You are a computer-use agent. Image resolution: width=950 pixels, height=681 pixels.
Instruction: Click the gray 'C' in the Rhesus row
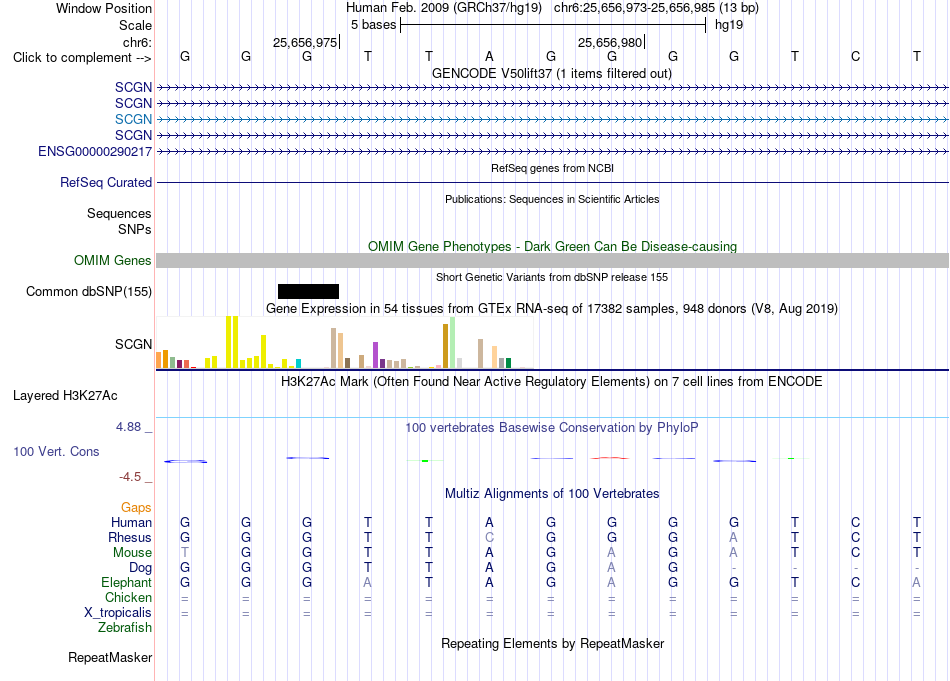tap(490, 537)
